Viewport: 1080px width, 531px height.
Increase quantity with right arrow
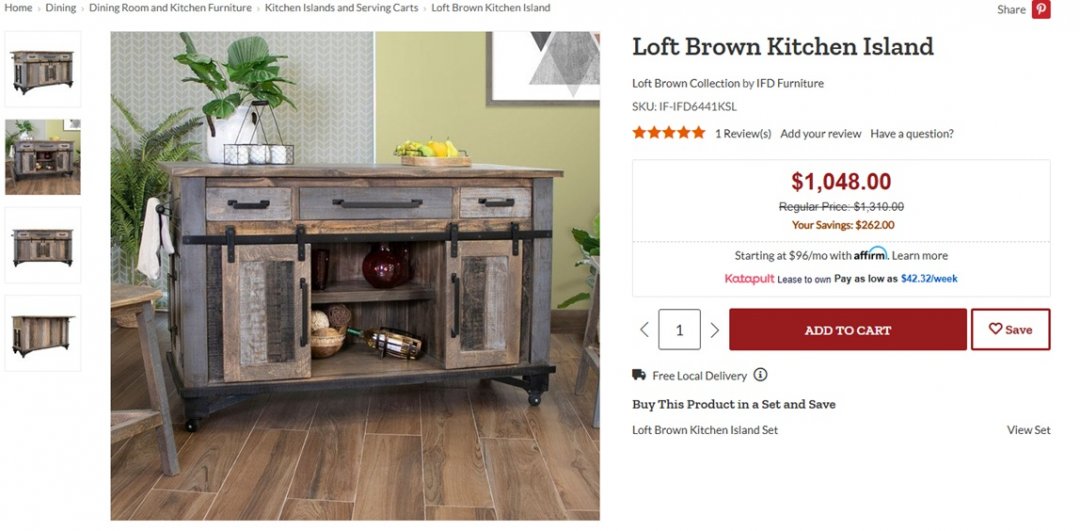pyautogui.click(x=714, y=330)
